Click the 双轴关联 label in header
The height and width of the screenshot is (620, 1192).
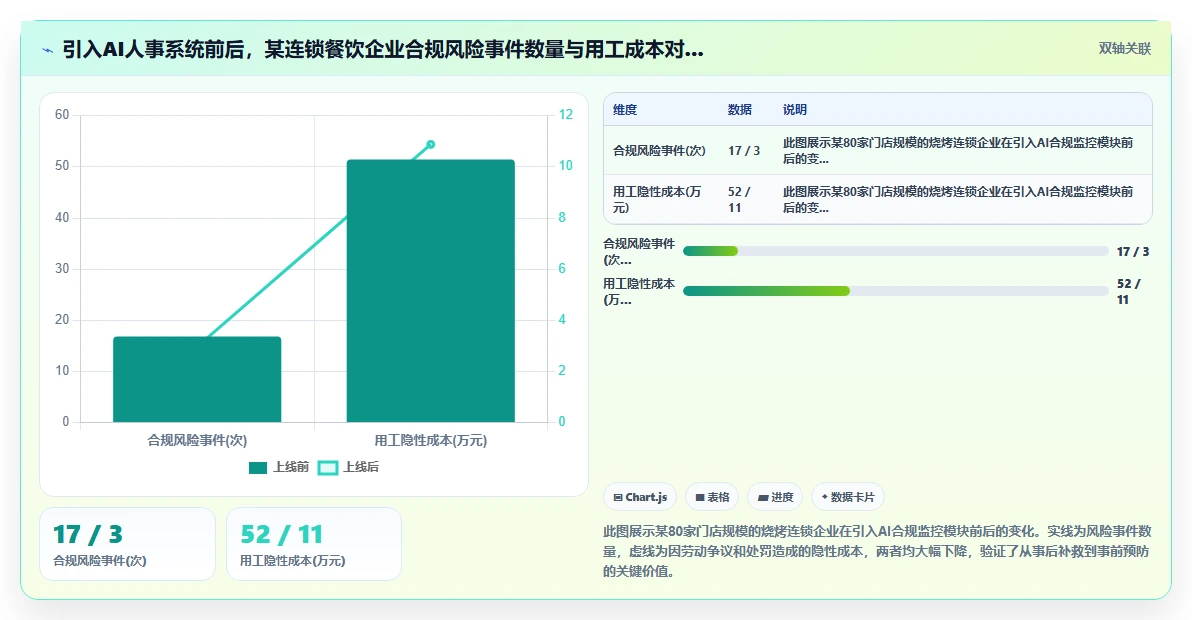[1124, 49]
